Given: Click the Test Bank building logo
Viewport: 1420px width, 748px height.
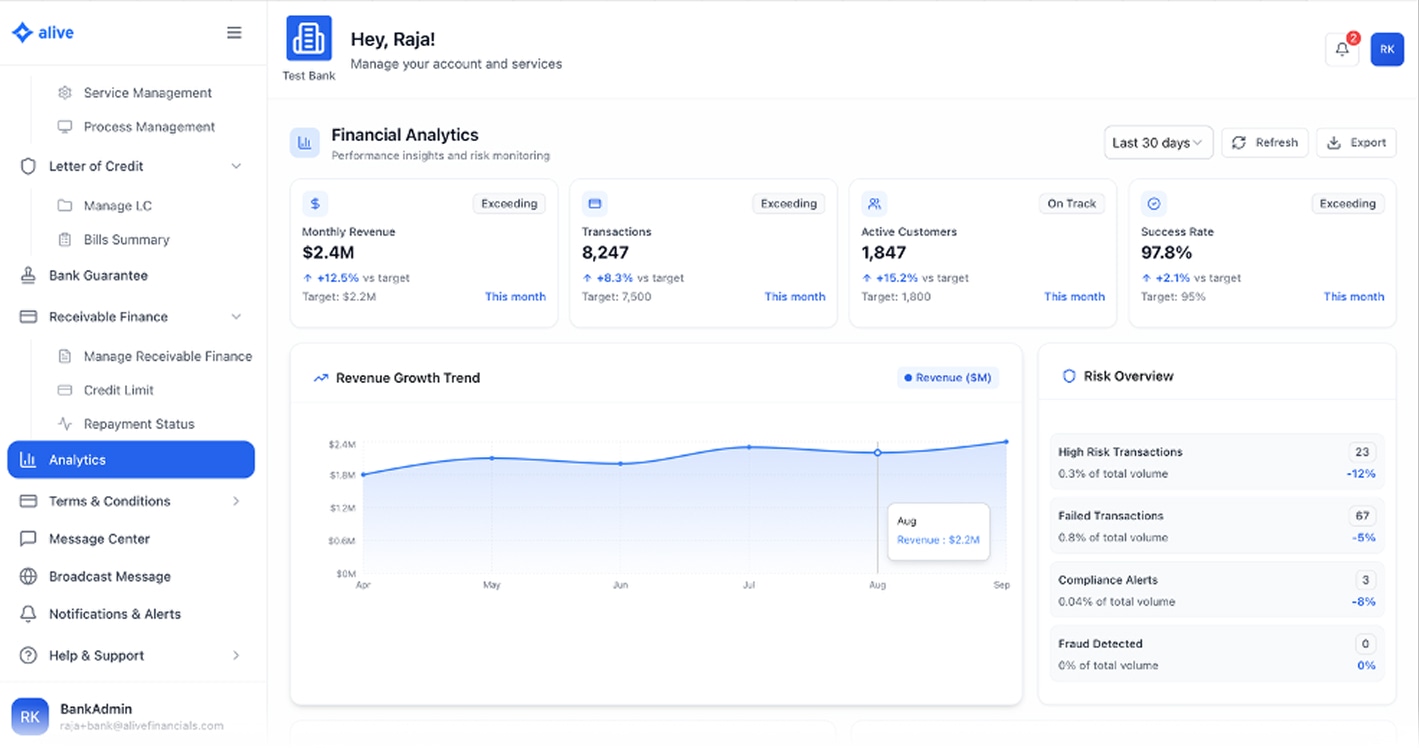Looking at the screenshot, I should pyautogui.click(x=308, y=39).
